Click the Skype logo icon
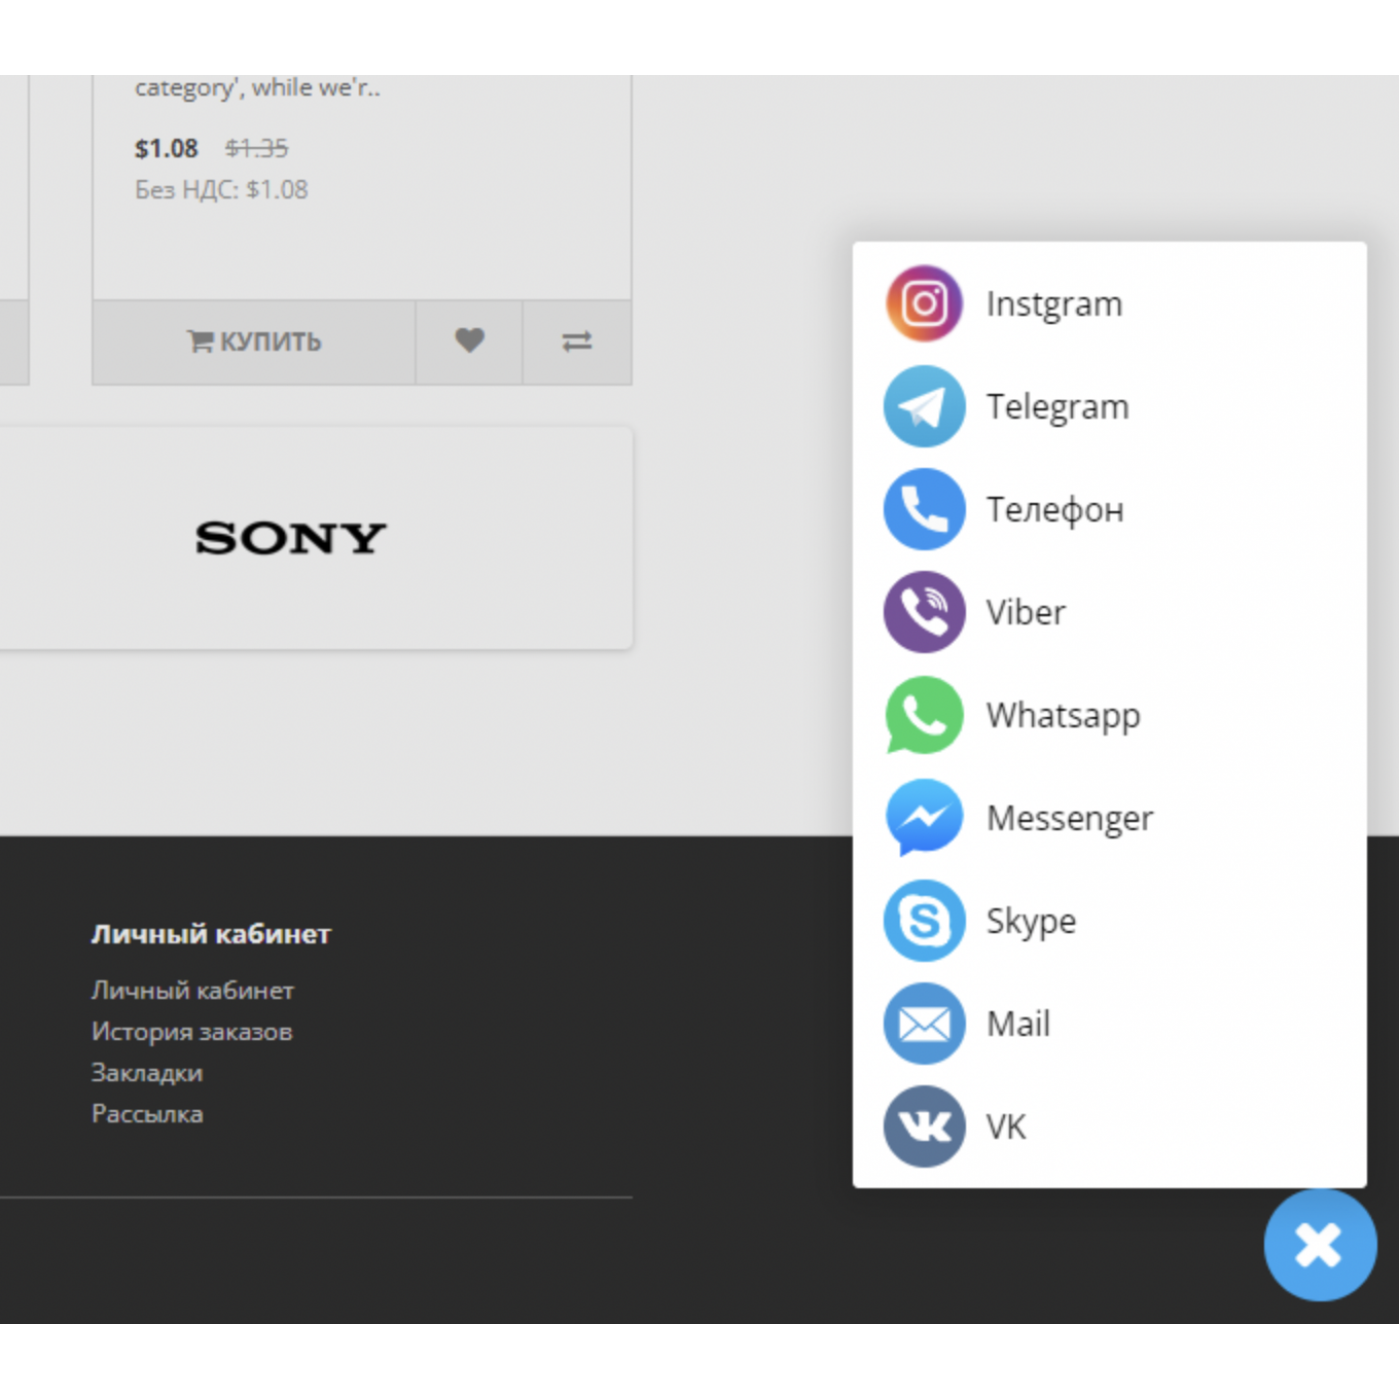The height and width of the screenshot is (1400, 1400). (x=924, y=921)
